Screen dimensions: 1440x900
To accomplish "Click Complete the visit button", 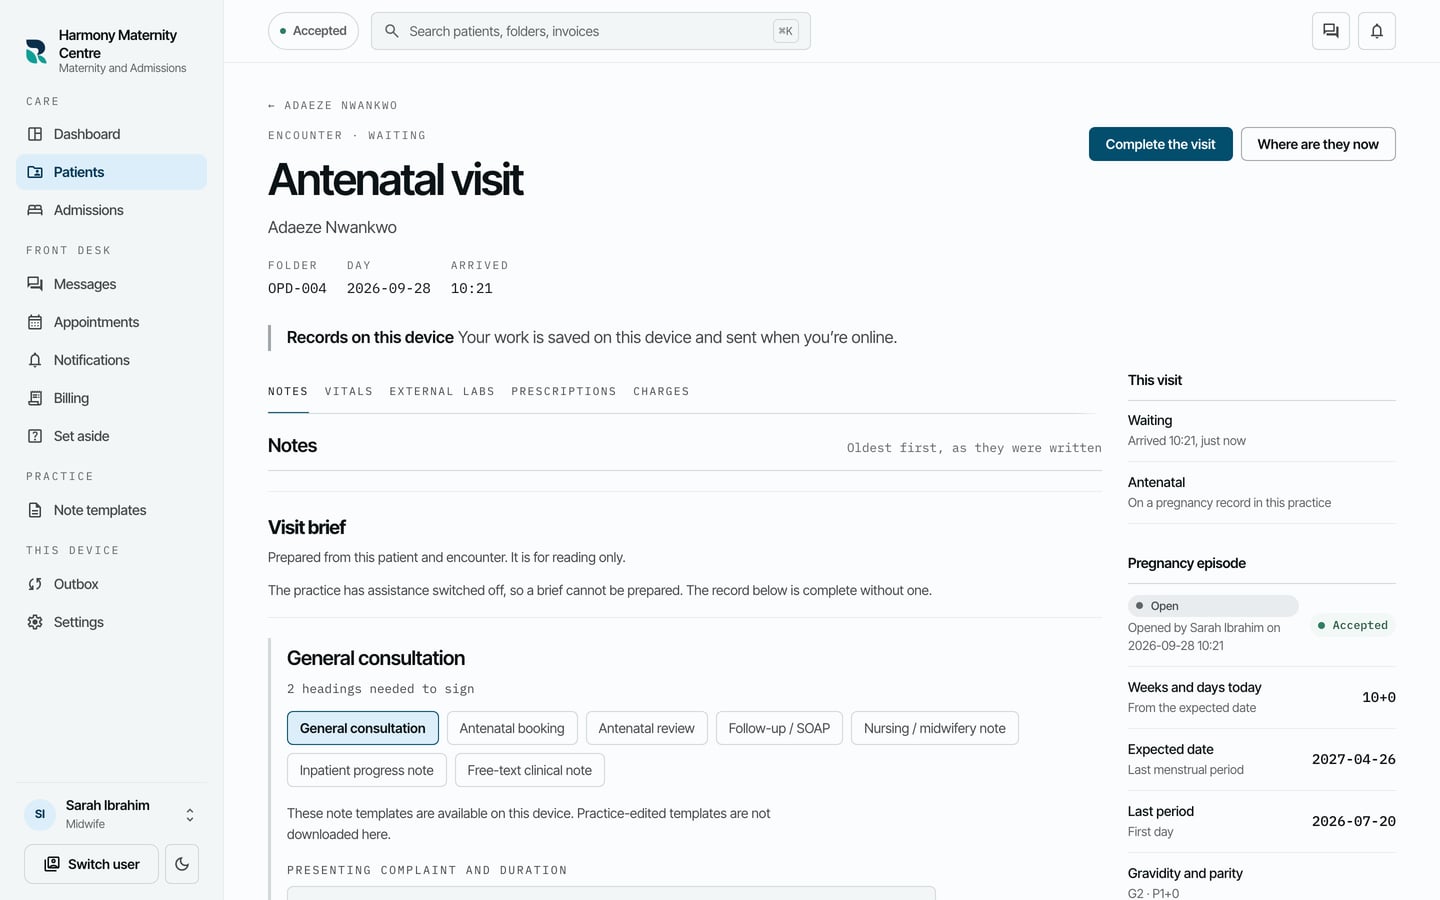I will (x=1160, y=144).
